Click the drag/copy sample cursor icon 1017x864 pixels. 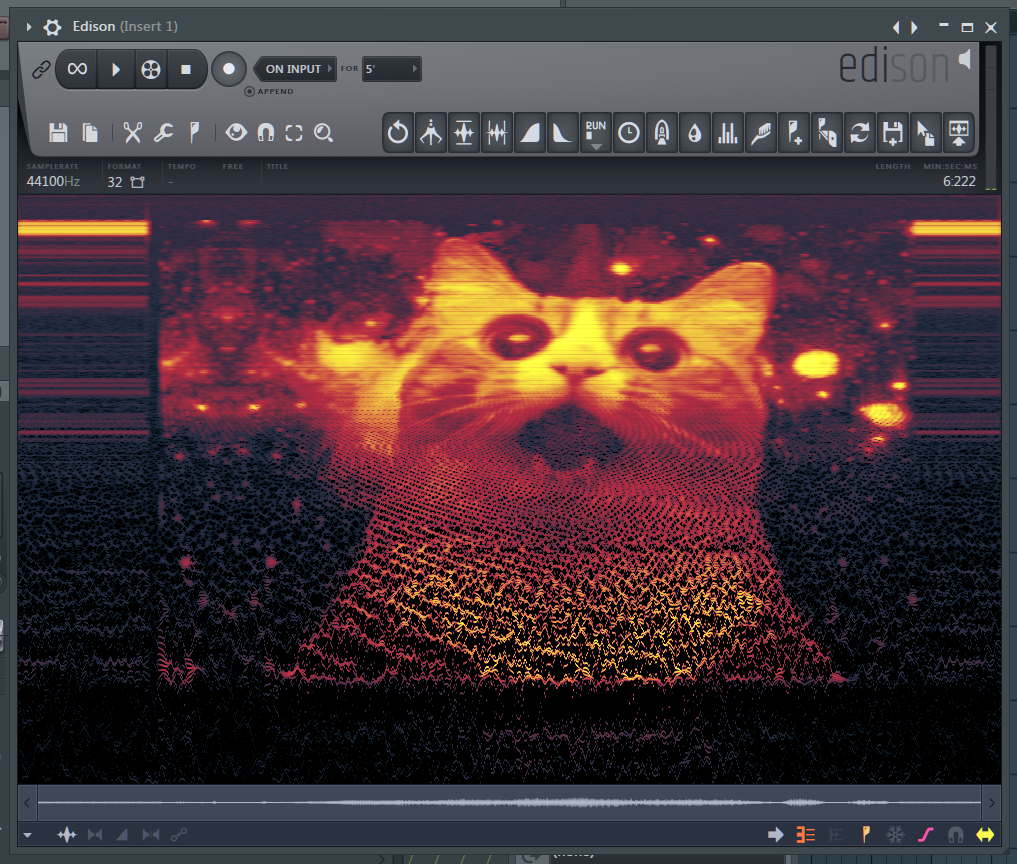[926, 133]
